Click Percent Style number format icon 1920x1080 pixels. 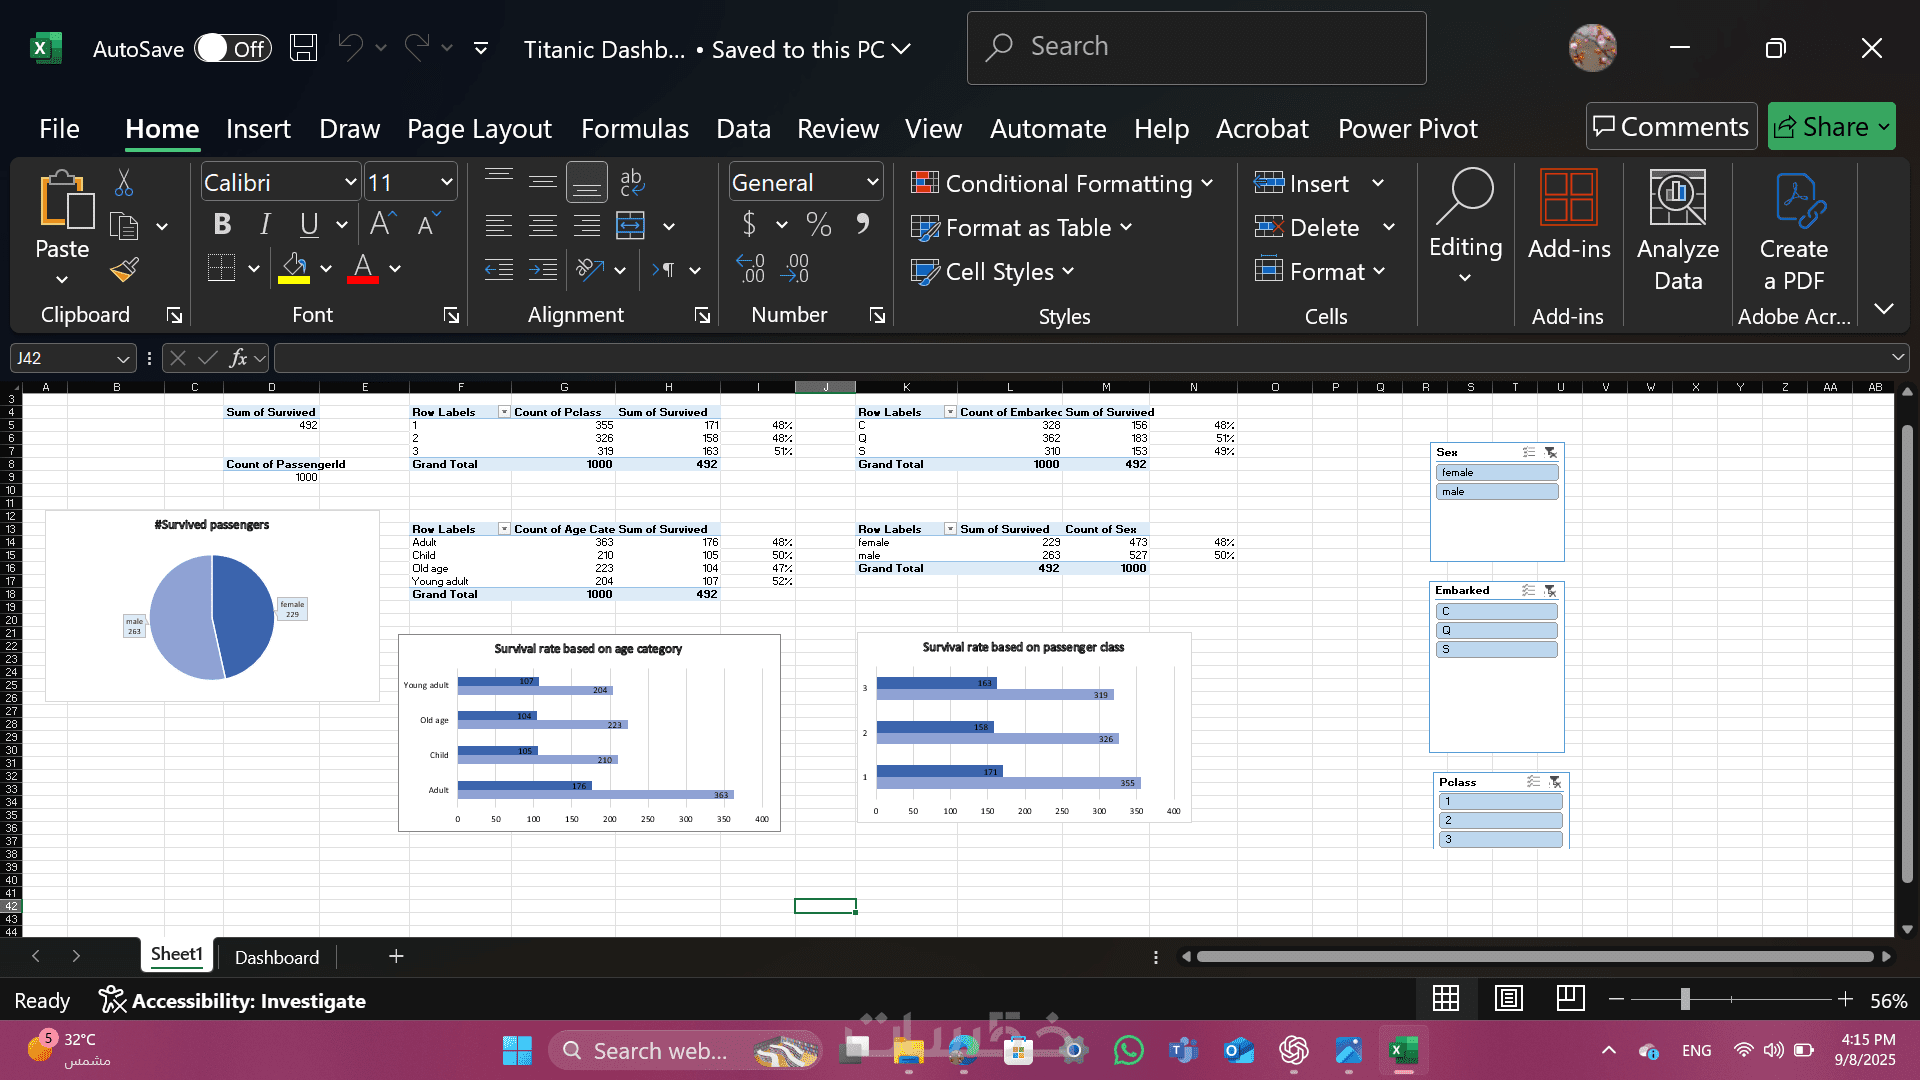click(818, 225)
